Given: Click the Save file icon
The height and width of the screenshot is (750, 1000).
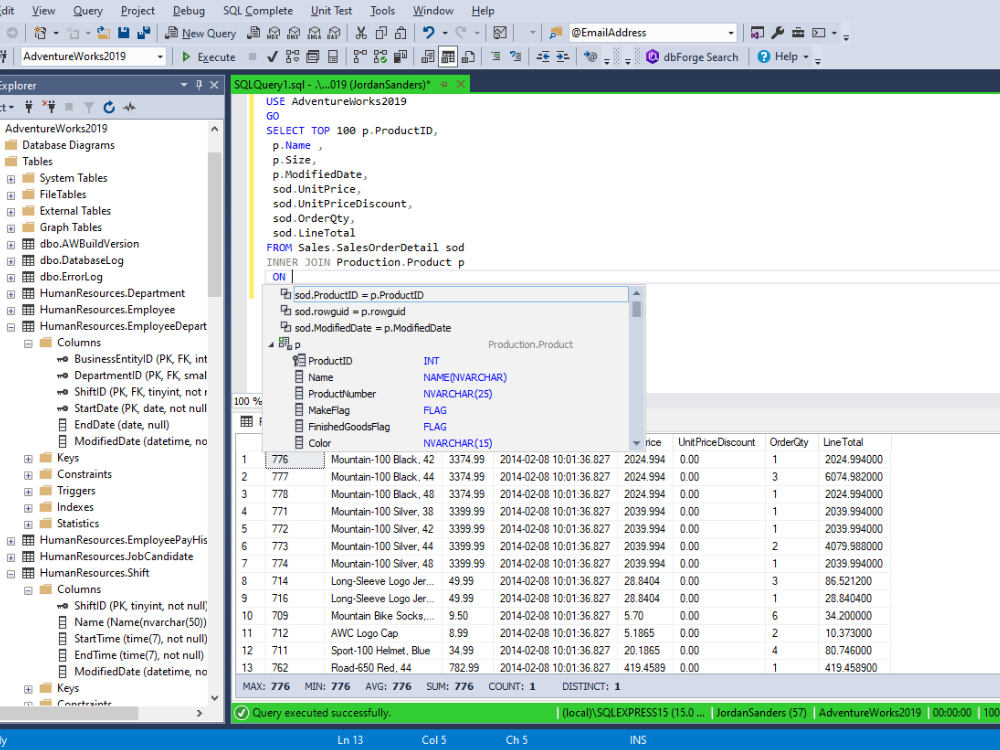Looking at the screenshot, I should pos(124,33).
